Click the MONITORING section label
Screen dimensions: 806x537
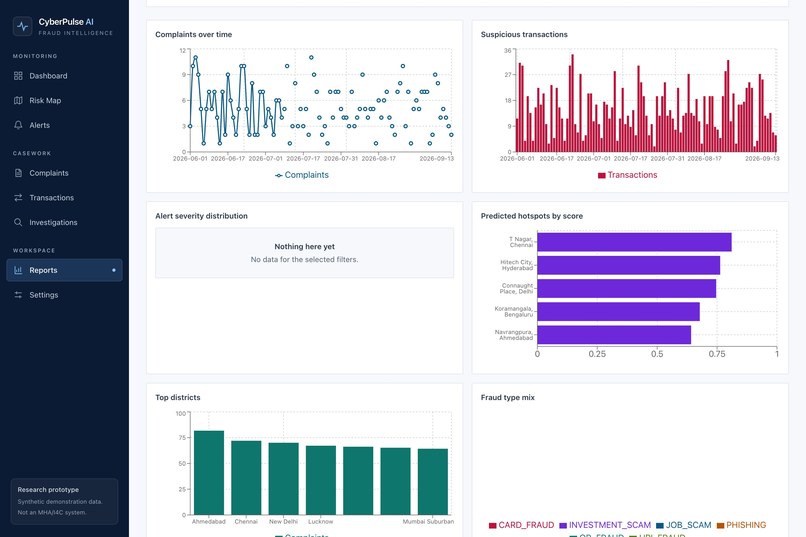(x=35, y=56)
